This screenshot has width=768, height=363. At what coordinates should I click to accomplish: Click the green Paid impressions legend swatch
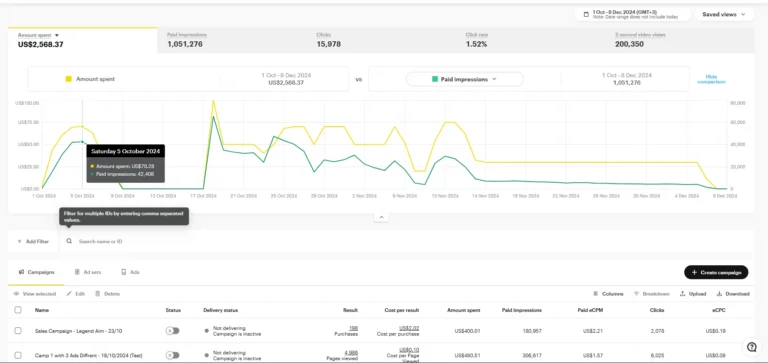pos(435,79)
